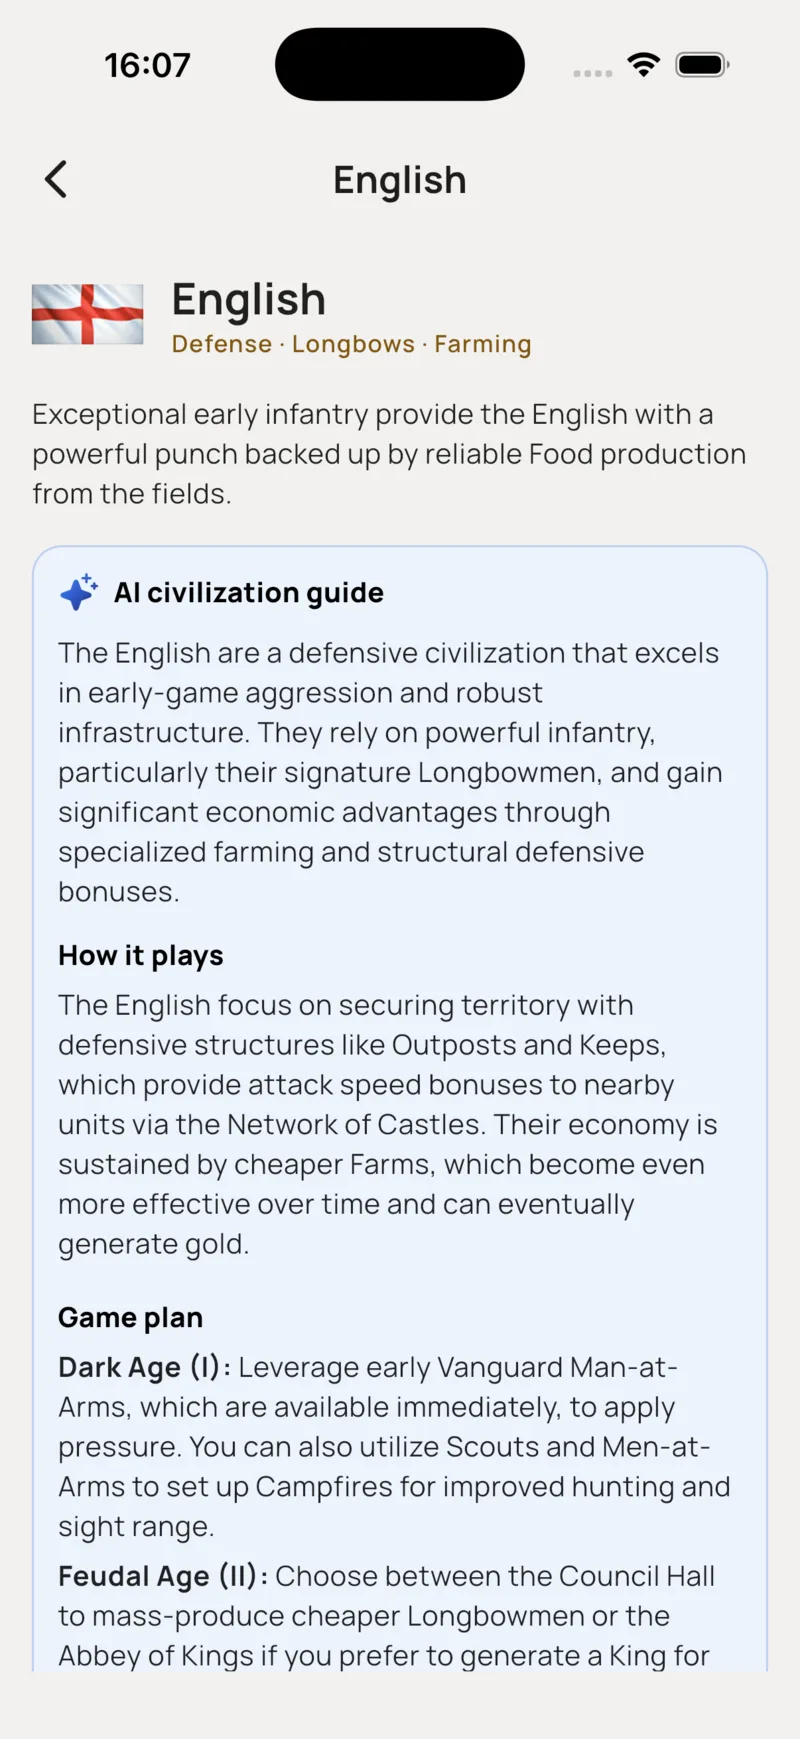Tap the 16:07 clock time
Viewport: 800px width, 1739px height.
click(x=147, y=65)
